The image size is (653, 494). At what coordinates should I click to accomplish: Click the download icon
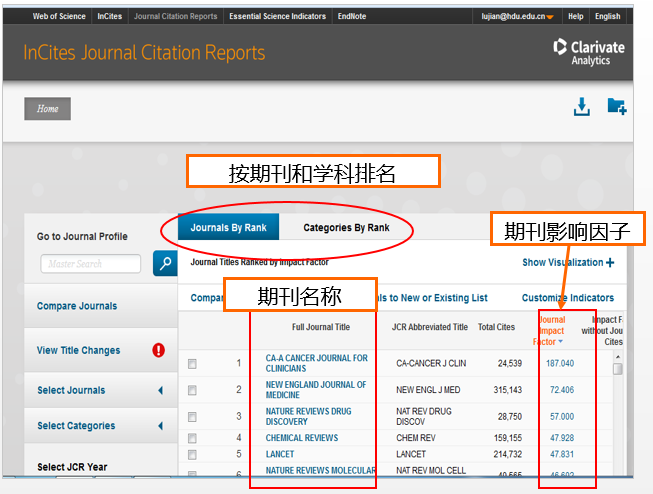(x=581, y=107)
